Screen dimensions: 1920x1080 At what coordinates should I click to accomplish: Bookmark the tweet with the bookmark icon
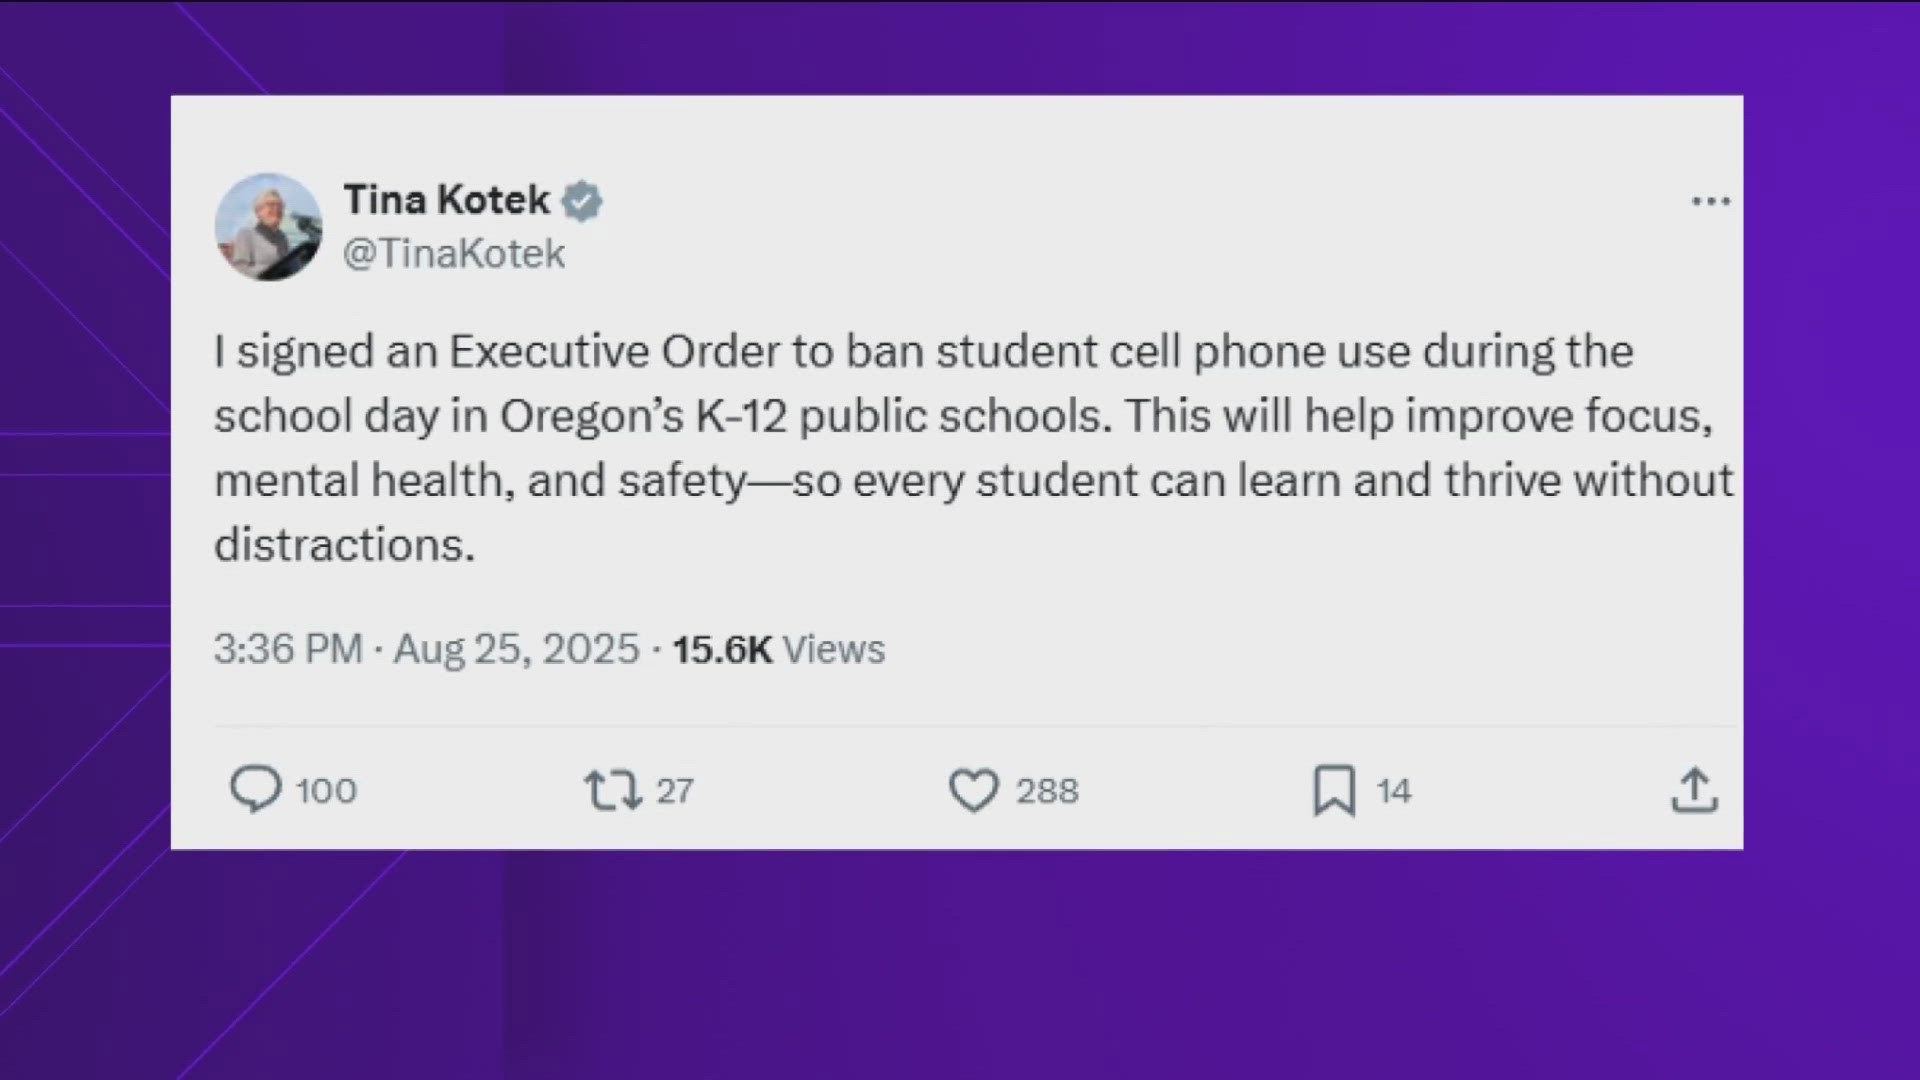click(x=1334, y=791)
